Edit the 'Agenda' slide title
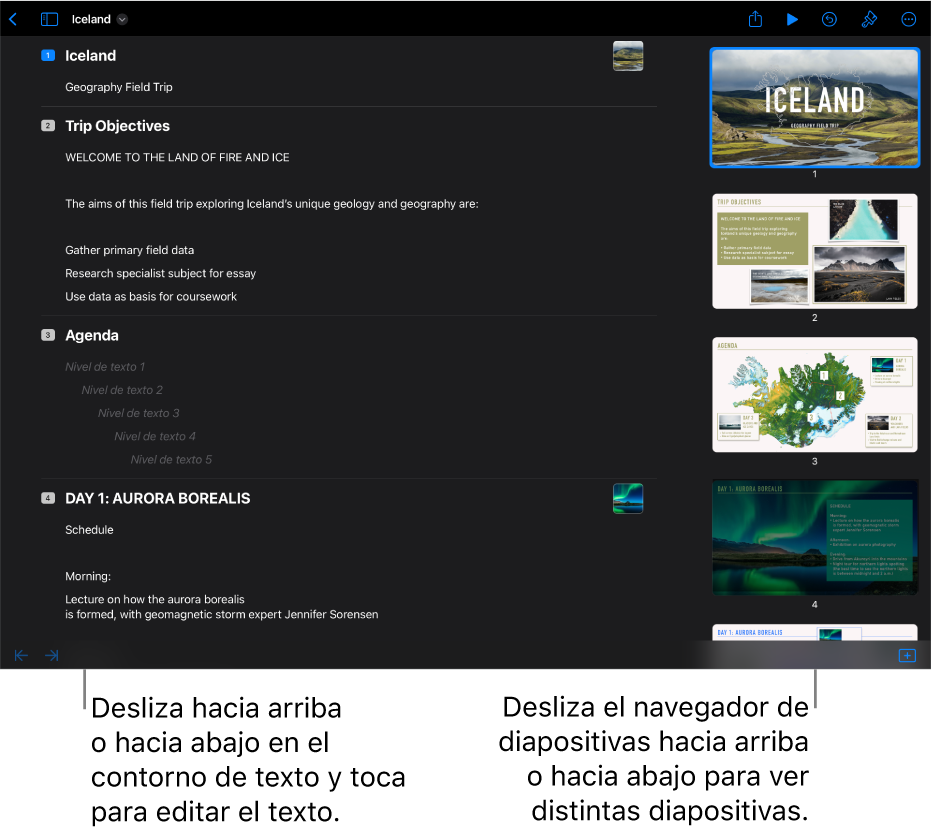Screen dimensions: 931x838 92,336
